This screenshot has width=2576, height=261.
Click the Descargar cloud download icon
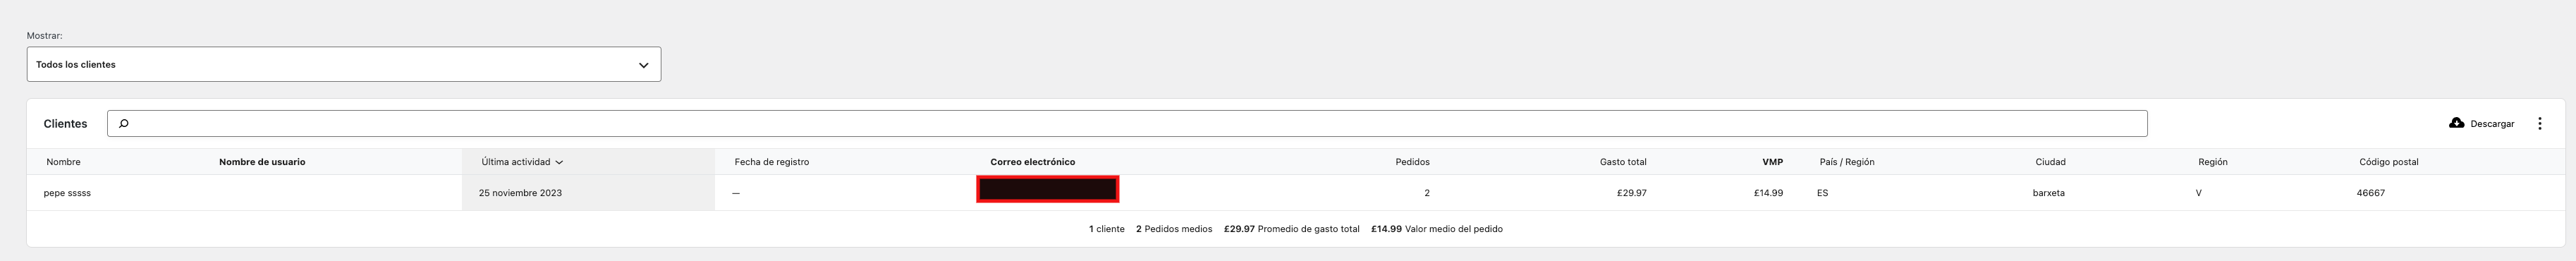(2456, 123)
